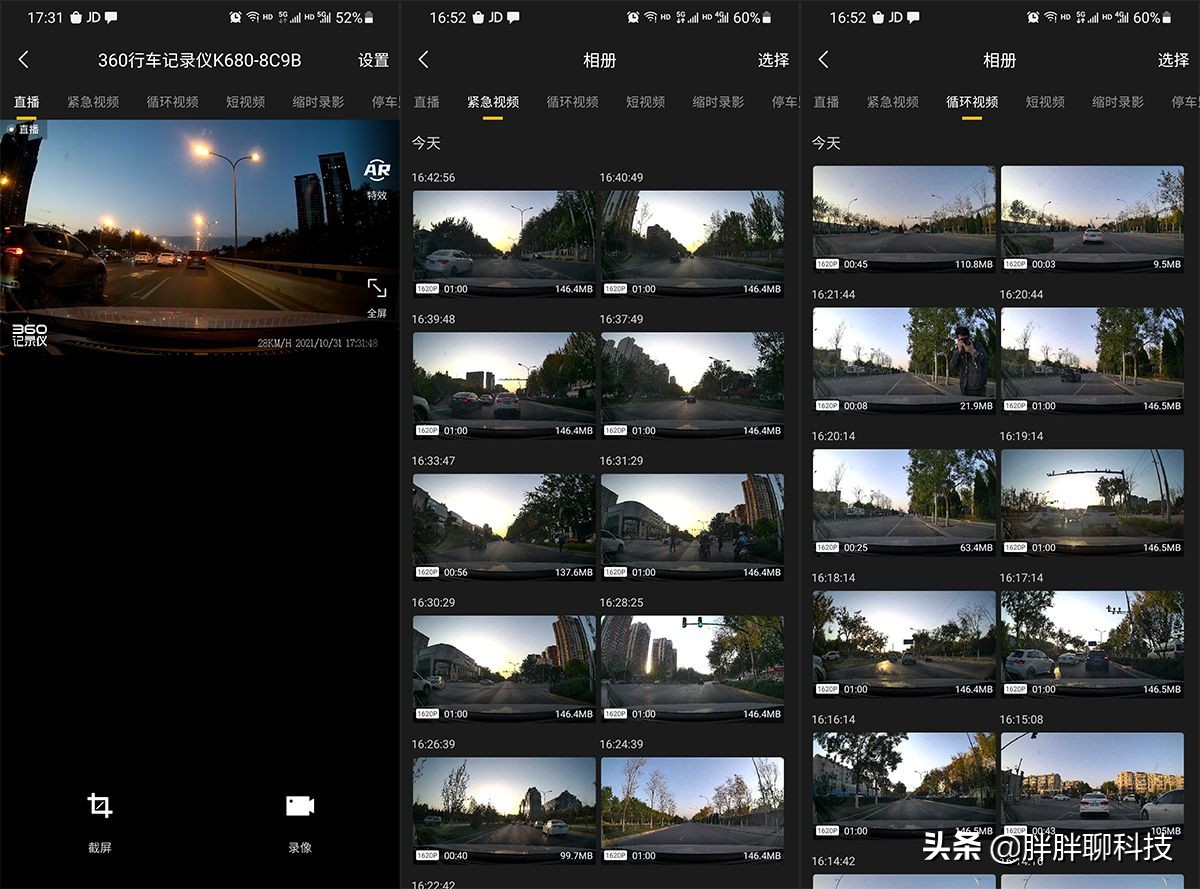Tap the 相册 title of the 紧急视频 screen
The image size is (1200, 889).
pos(599,60)
